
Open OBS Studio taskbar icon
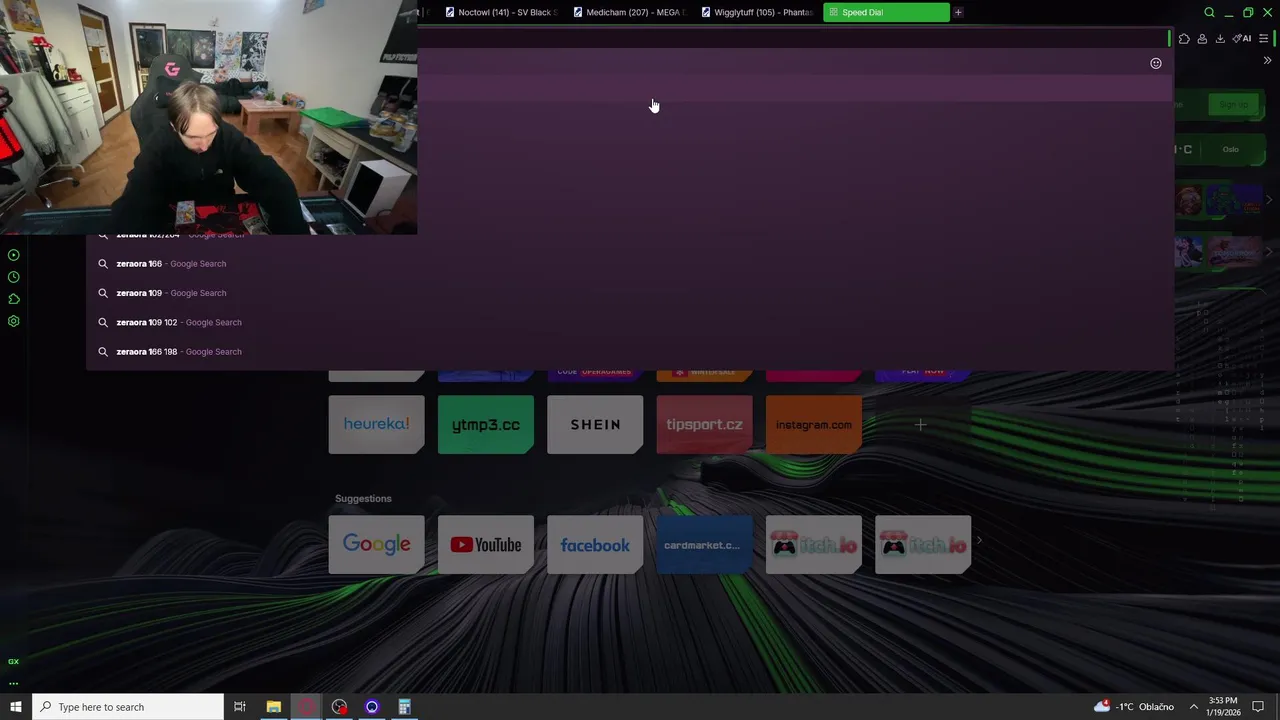(x=339, y=707)
